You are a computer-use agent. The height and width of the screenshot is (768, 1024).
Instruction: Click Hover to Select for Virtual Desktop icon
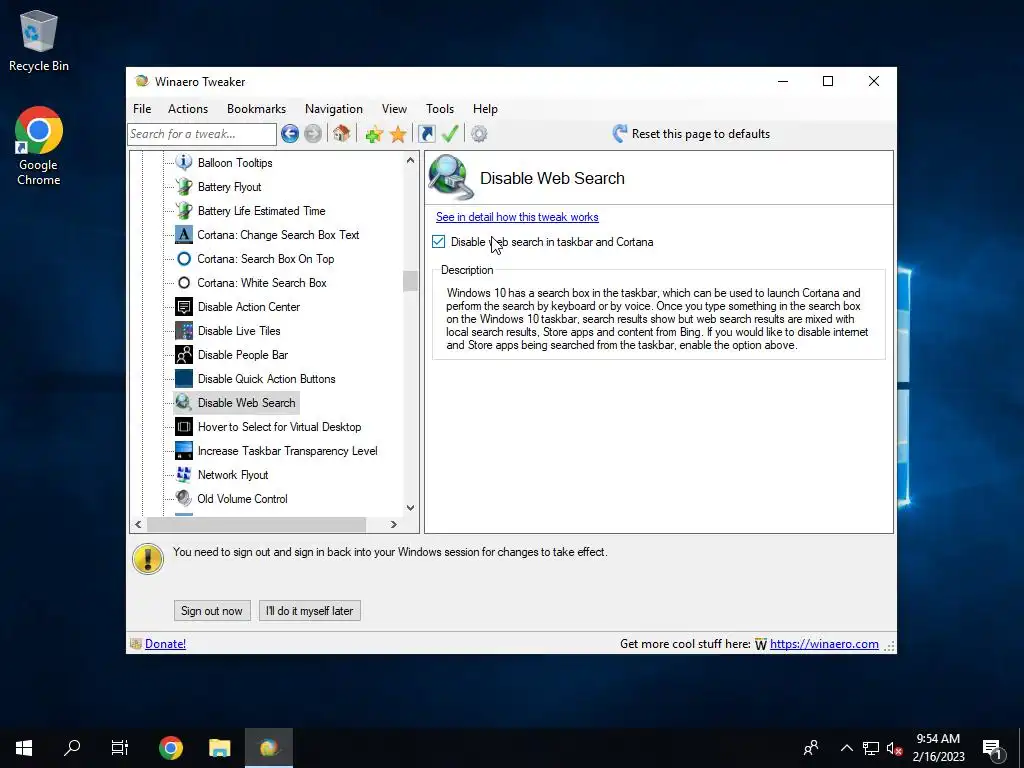point(184,426)
